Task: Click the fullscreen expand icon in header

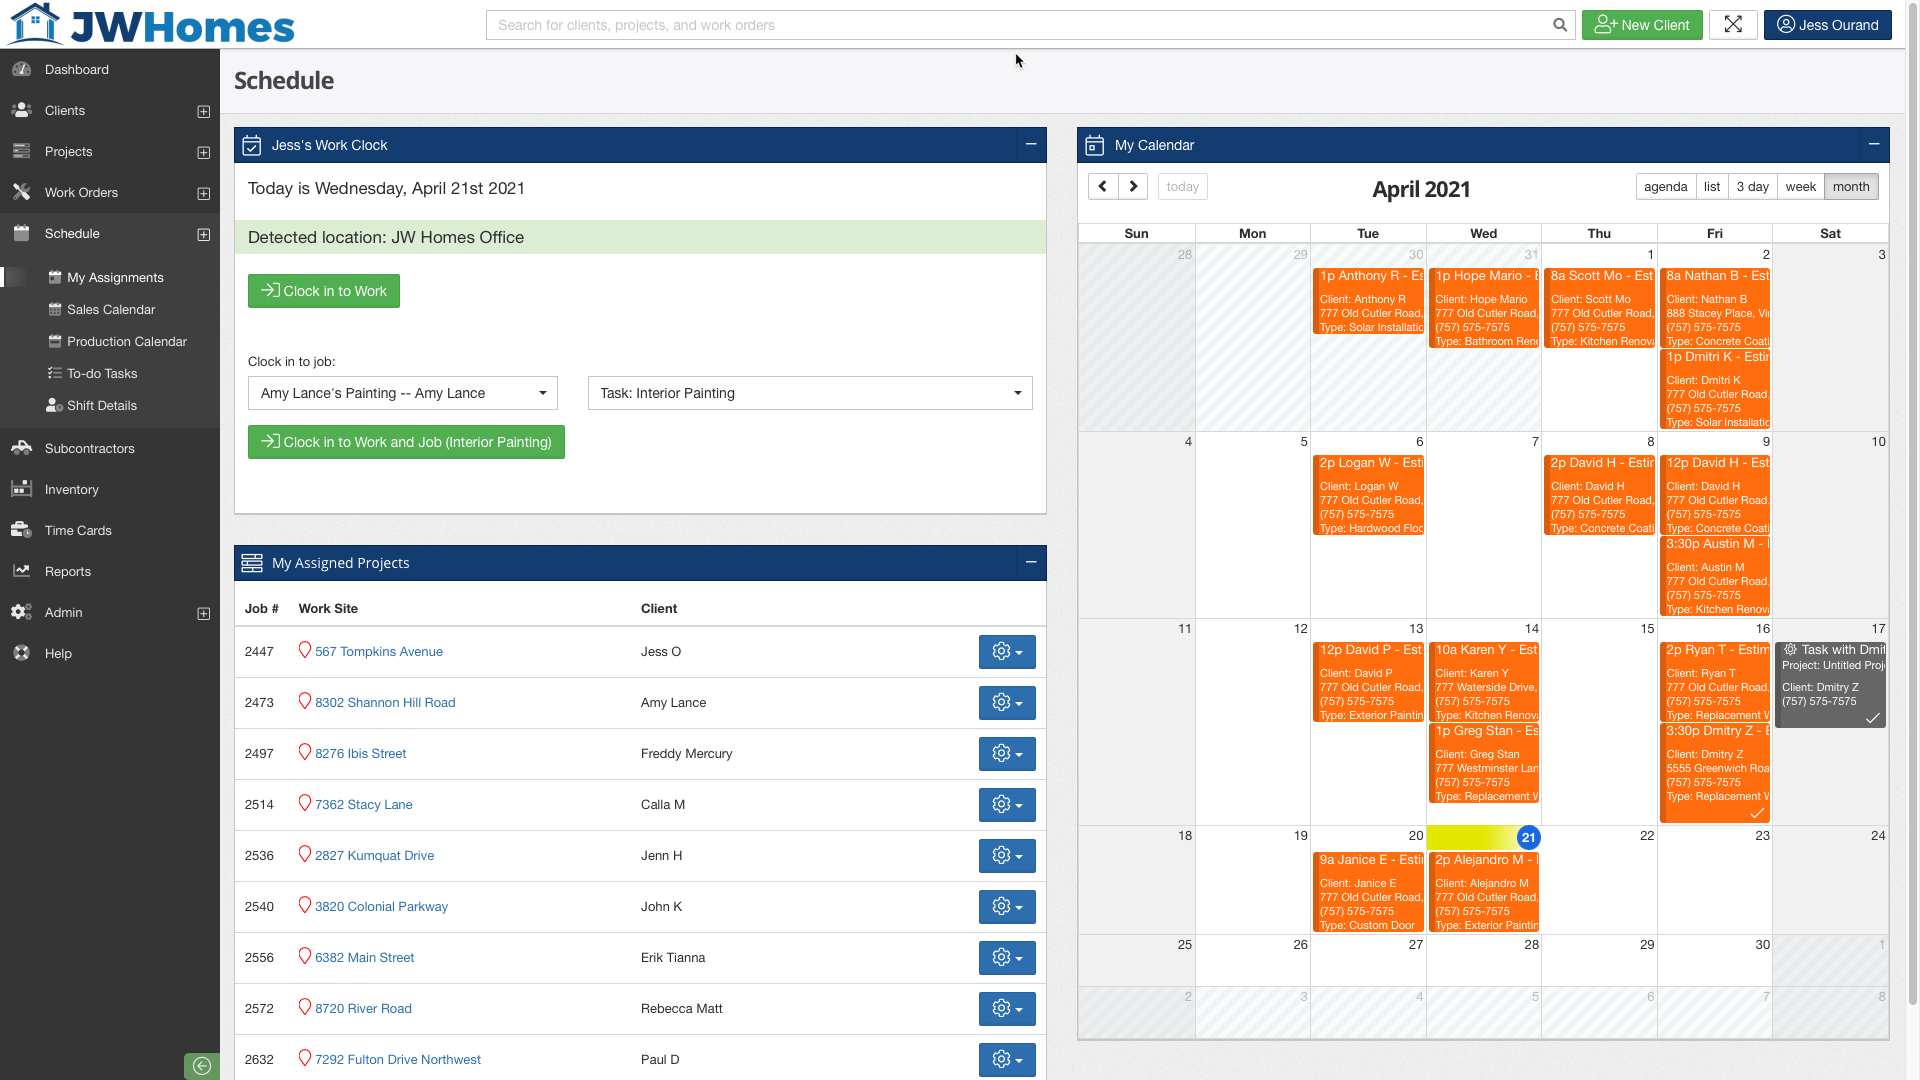Action: tap(1733, 25)
